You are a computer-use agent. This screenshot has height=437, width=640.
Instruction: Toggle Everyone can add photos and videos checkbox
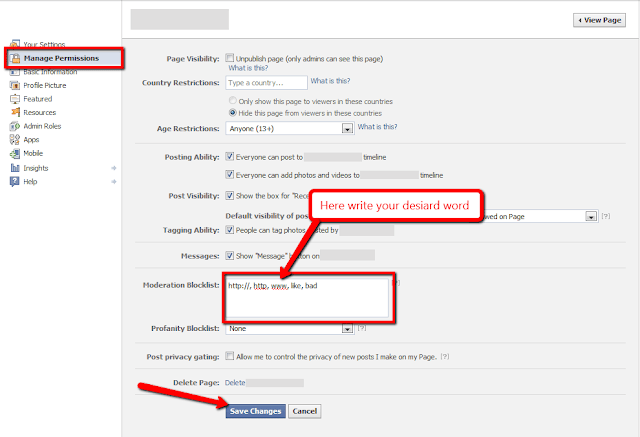click(230, 174)
